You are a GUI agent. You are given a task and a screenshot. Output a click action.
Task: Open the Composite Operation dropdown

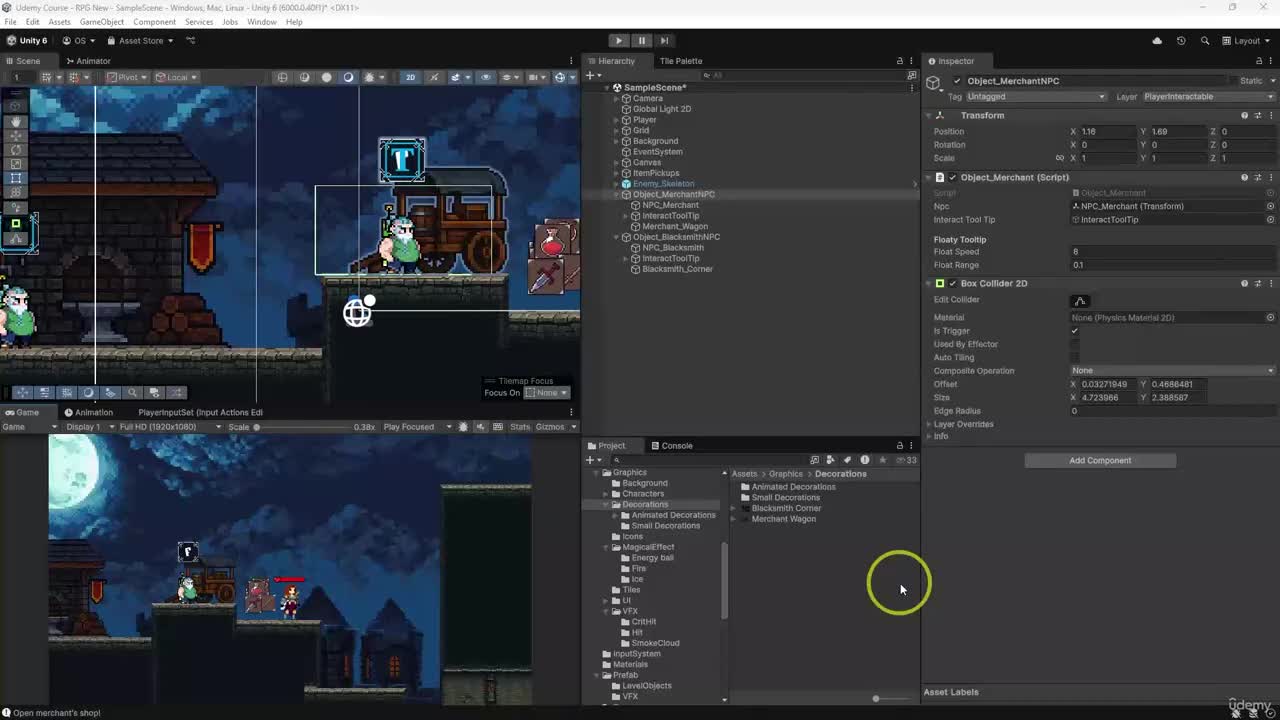point(1173,371)
